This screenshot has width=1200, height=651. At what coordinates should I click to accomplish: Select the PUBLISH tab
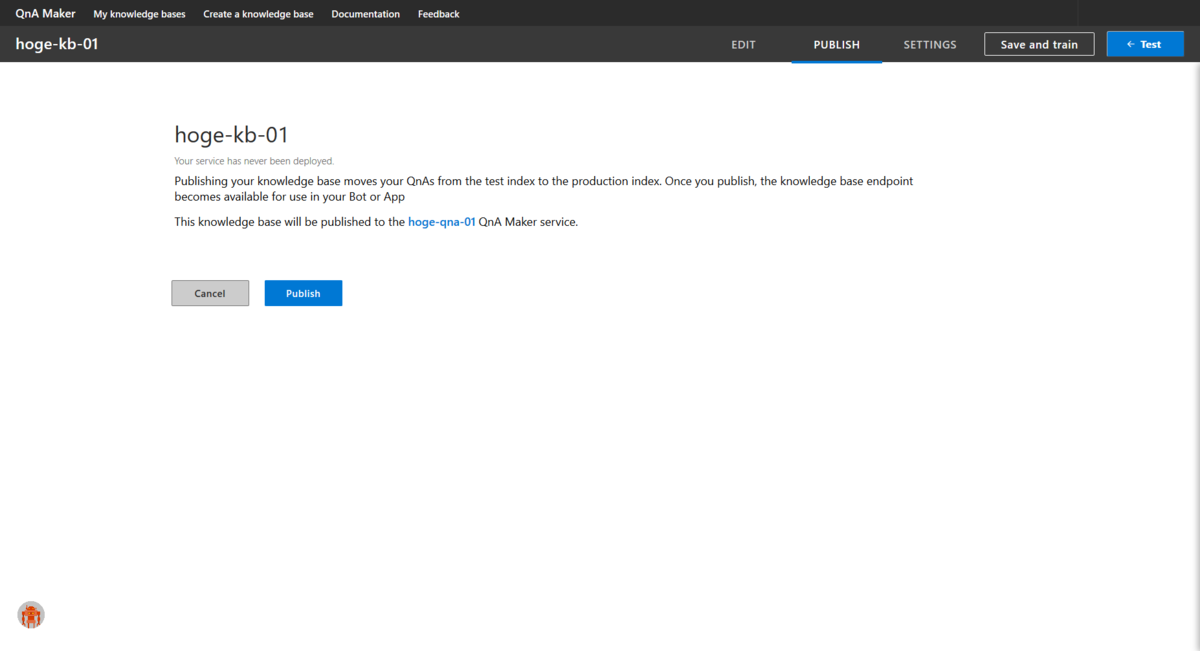[x=837, y=45]
